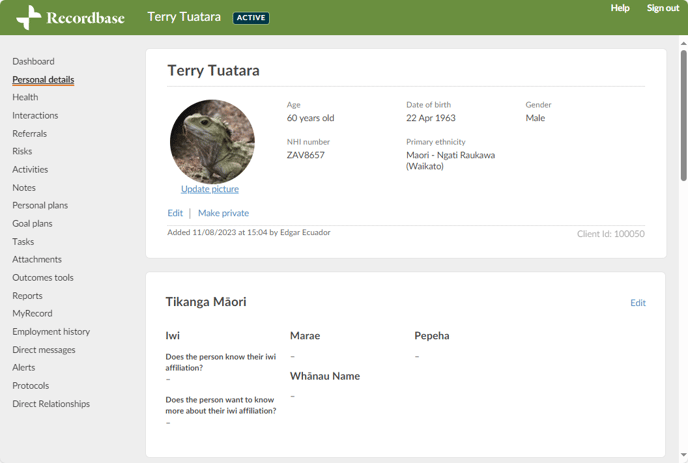Open Direct messages

click(x=44, y=350)
